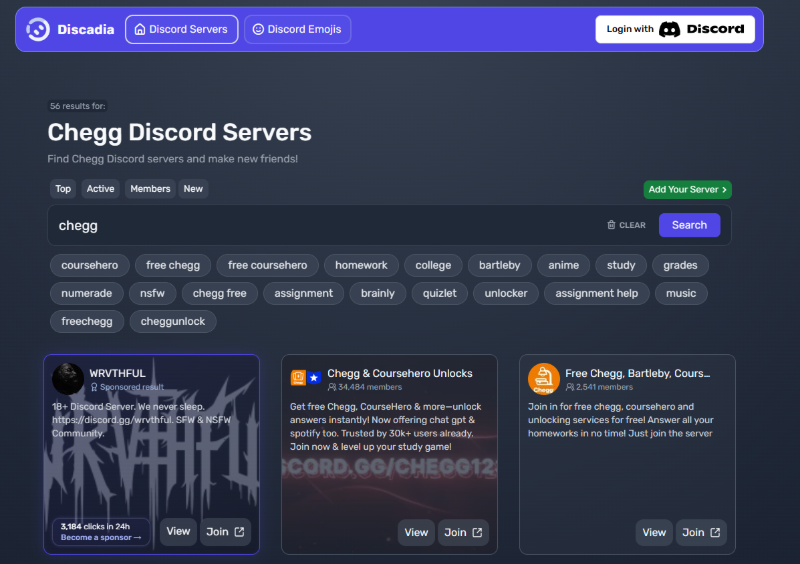The width and height of the screenshot is (800, 564).
Task: Join Chegg & Coursehero Unlocks server
Action: [463, 532]
